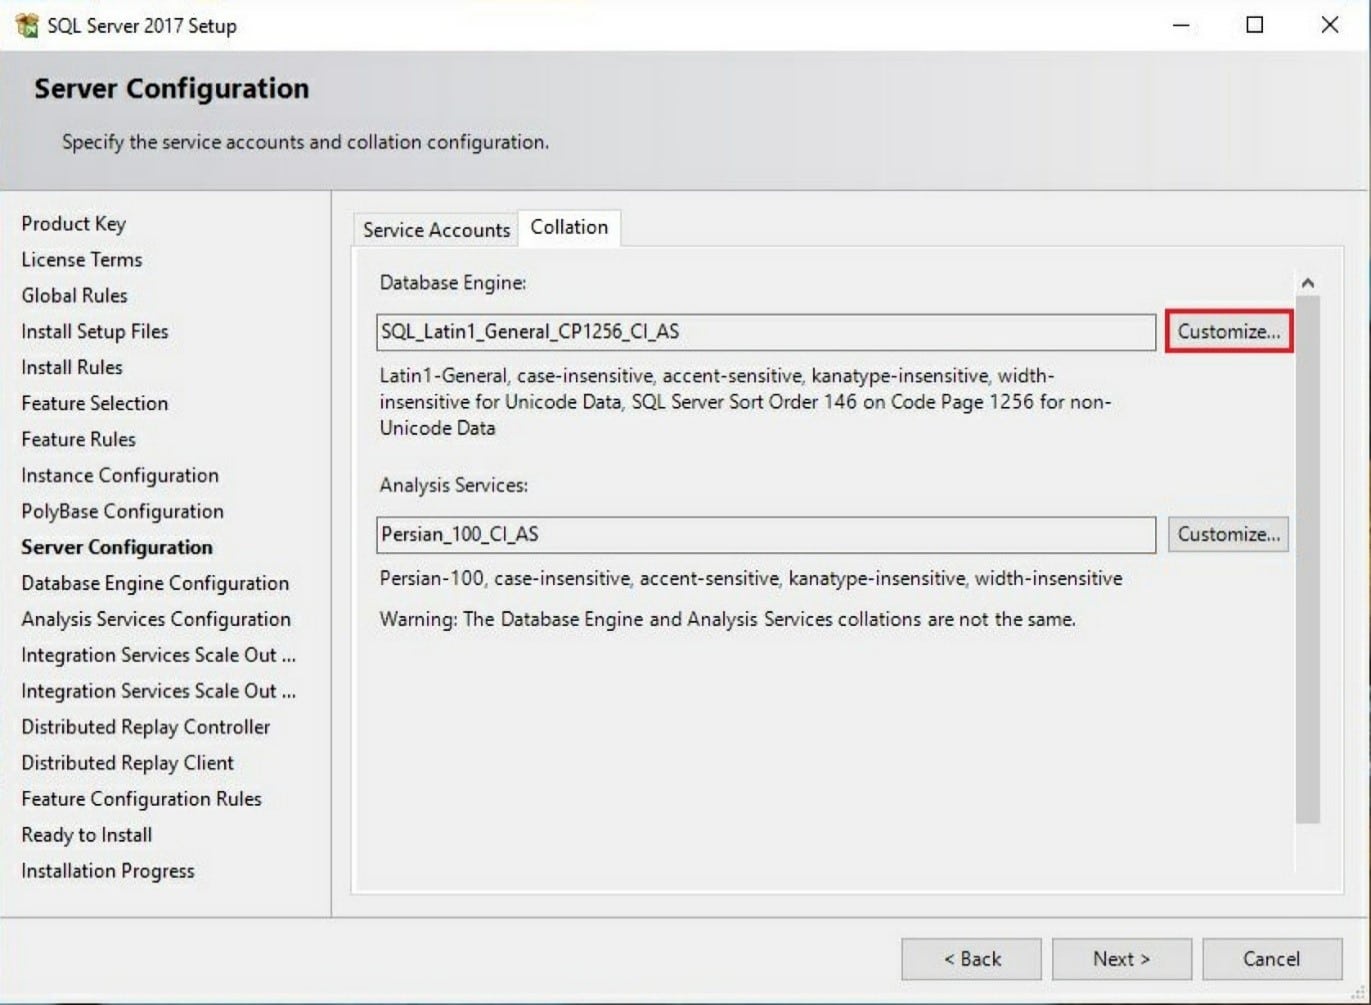Select Instance Configuration step
1371x1005 pixels.
(120, 476)
